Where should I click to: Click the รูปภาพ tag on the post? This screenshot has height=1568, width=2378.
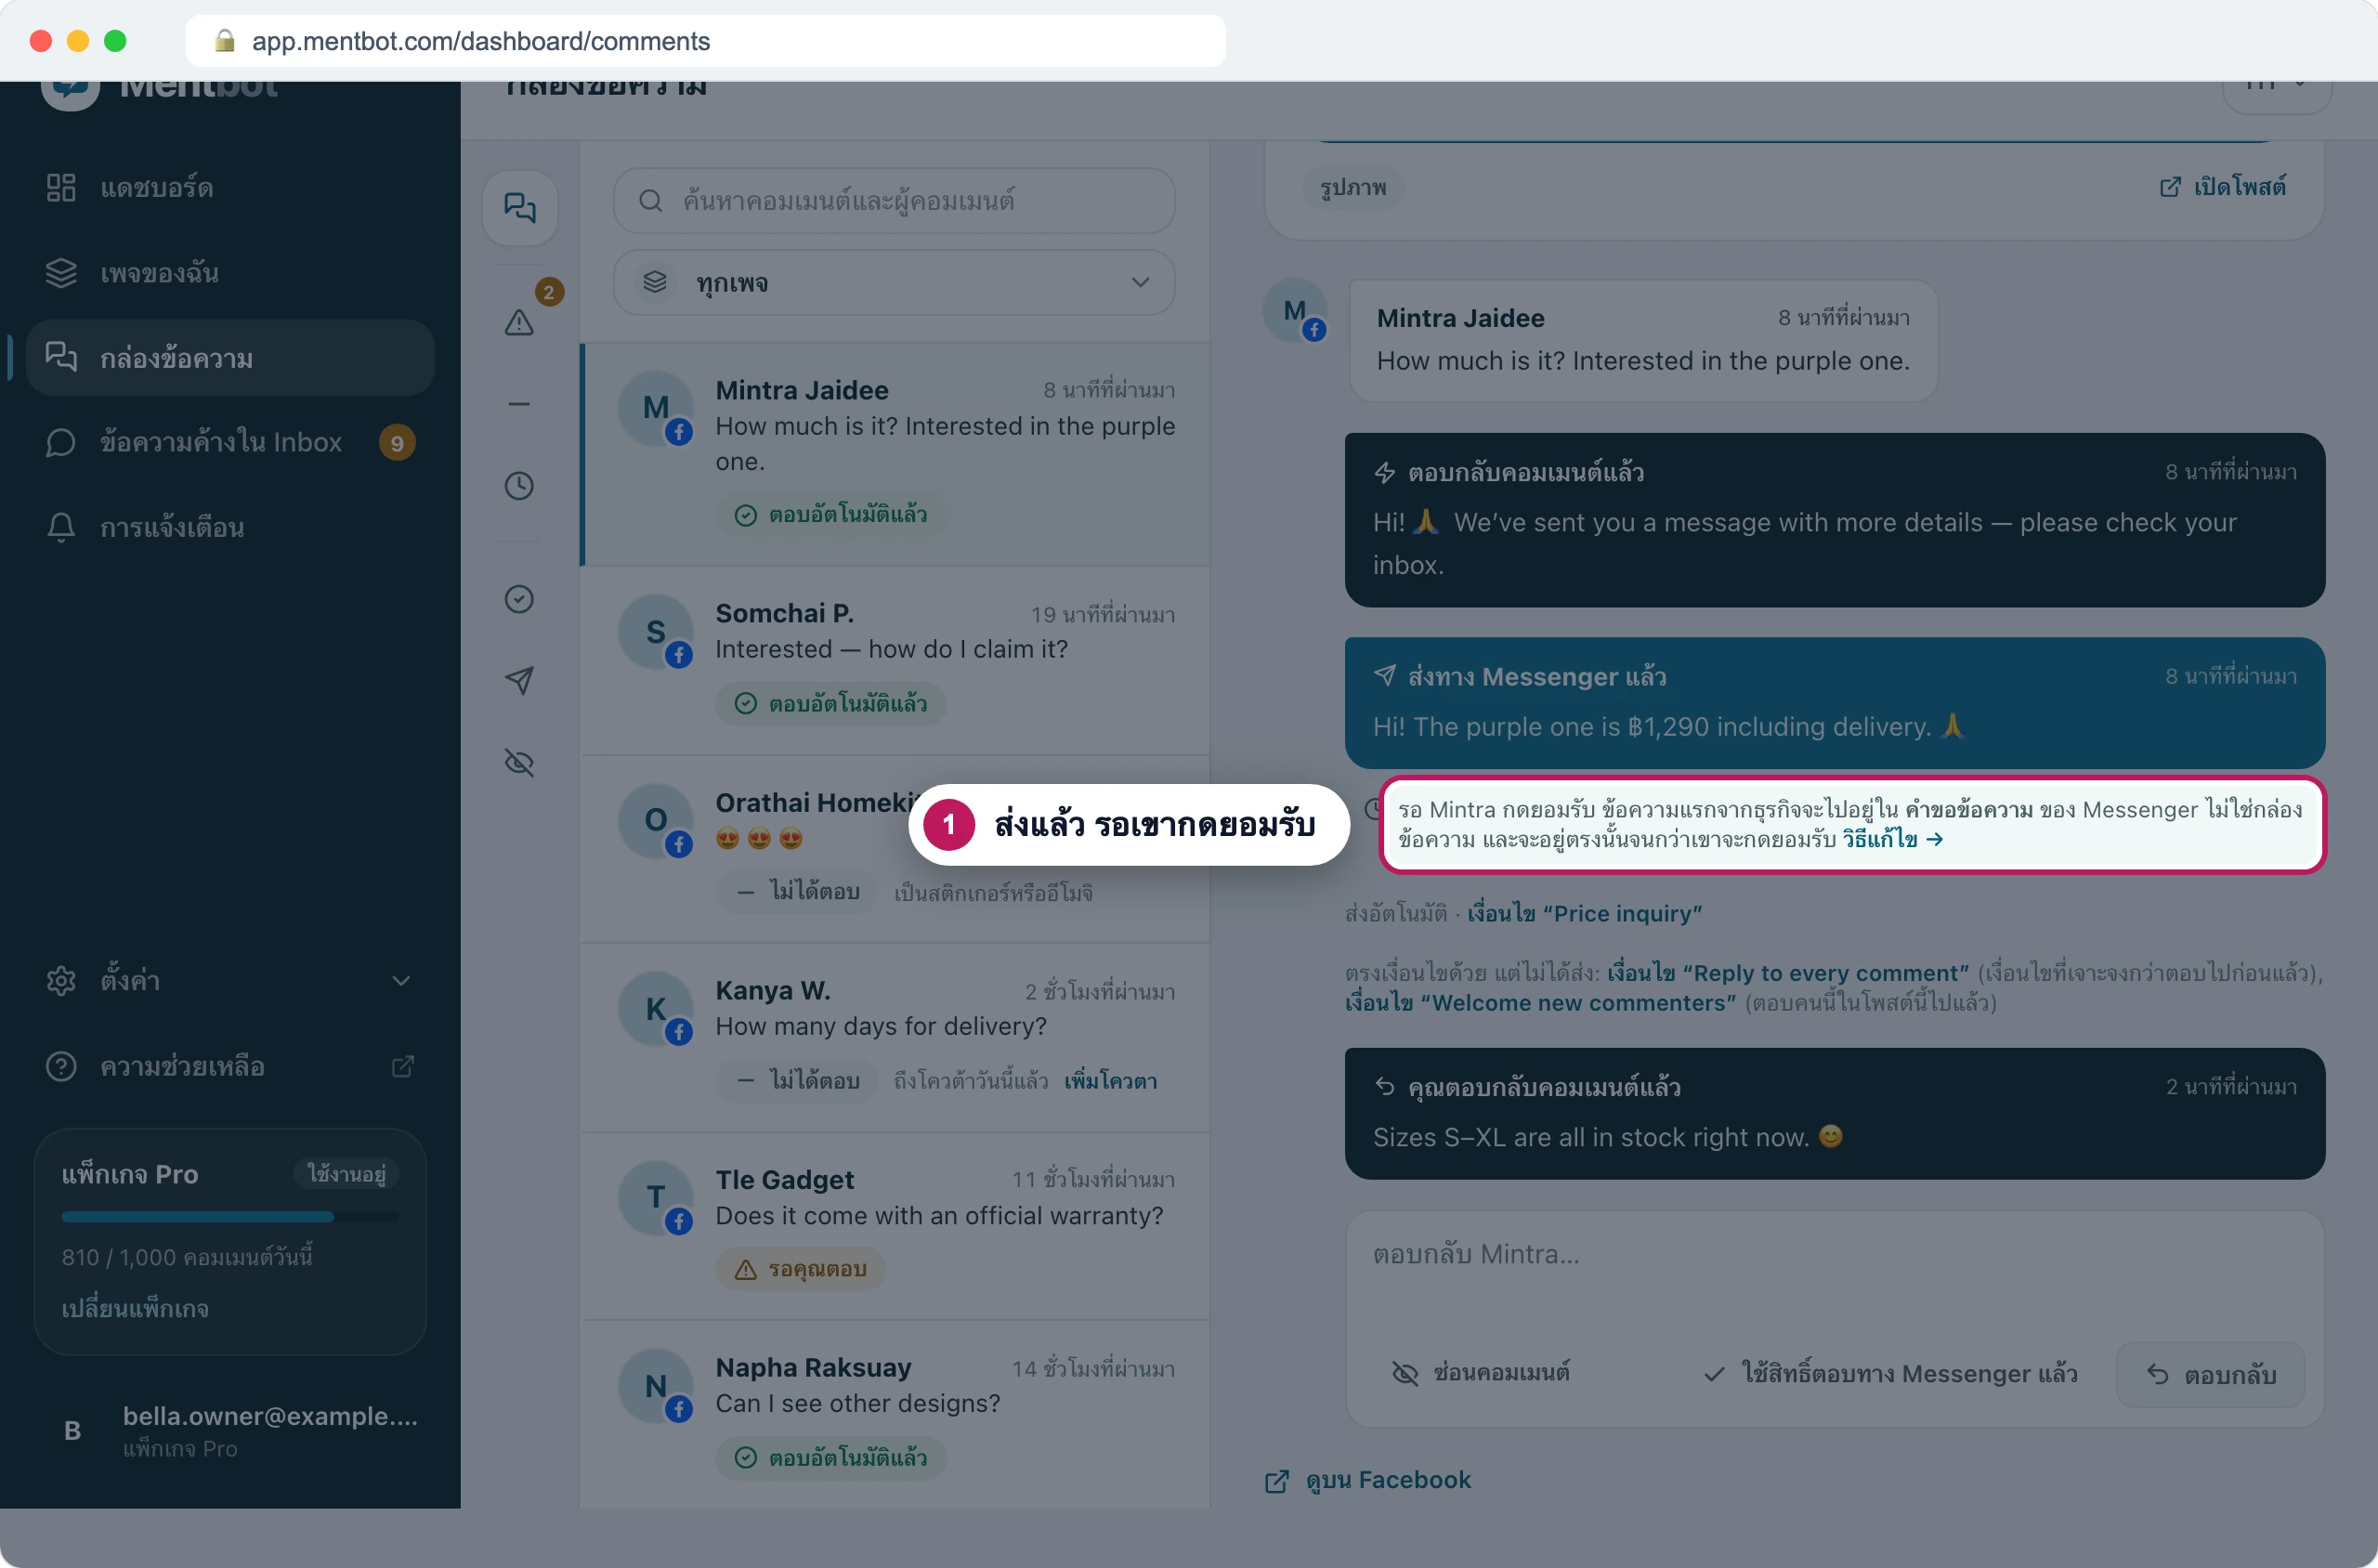(1353, 188)
